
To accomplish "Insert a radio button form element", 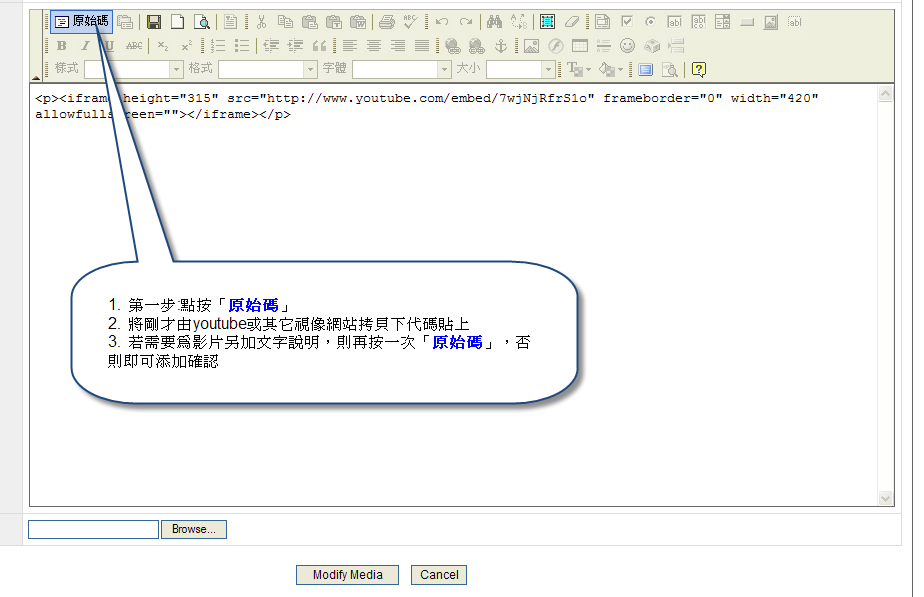I will 650,21.
